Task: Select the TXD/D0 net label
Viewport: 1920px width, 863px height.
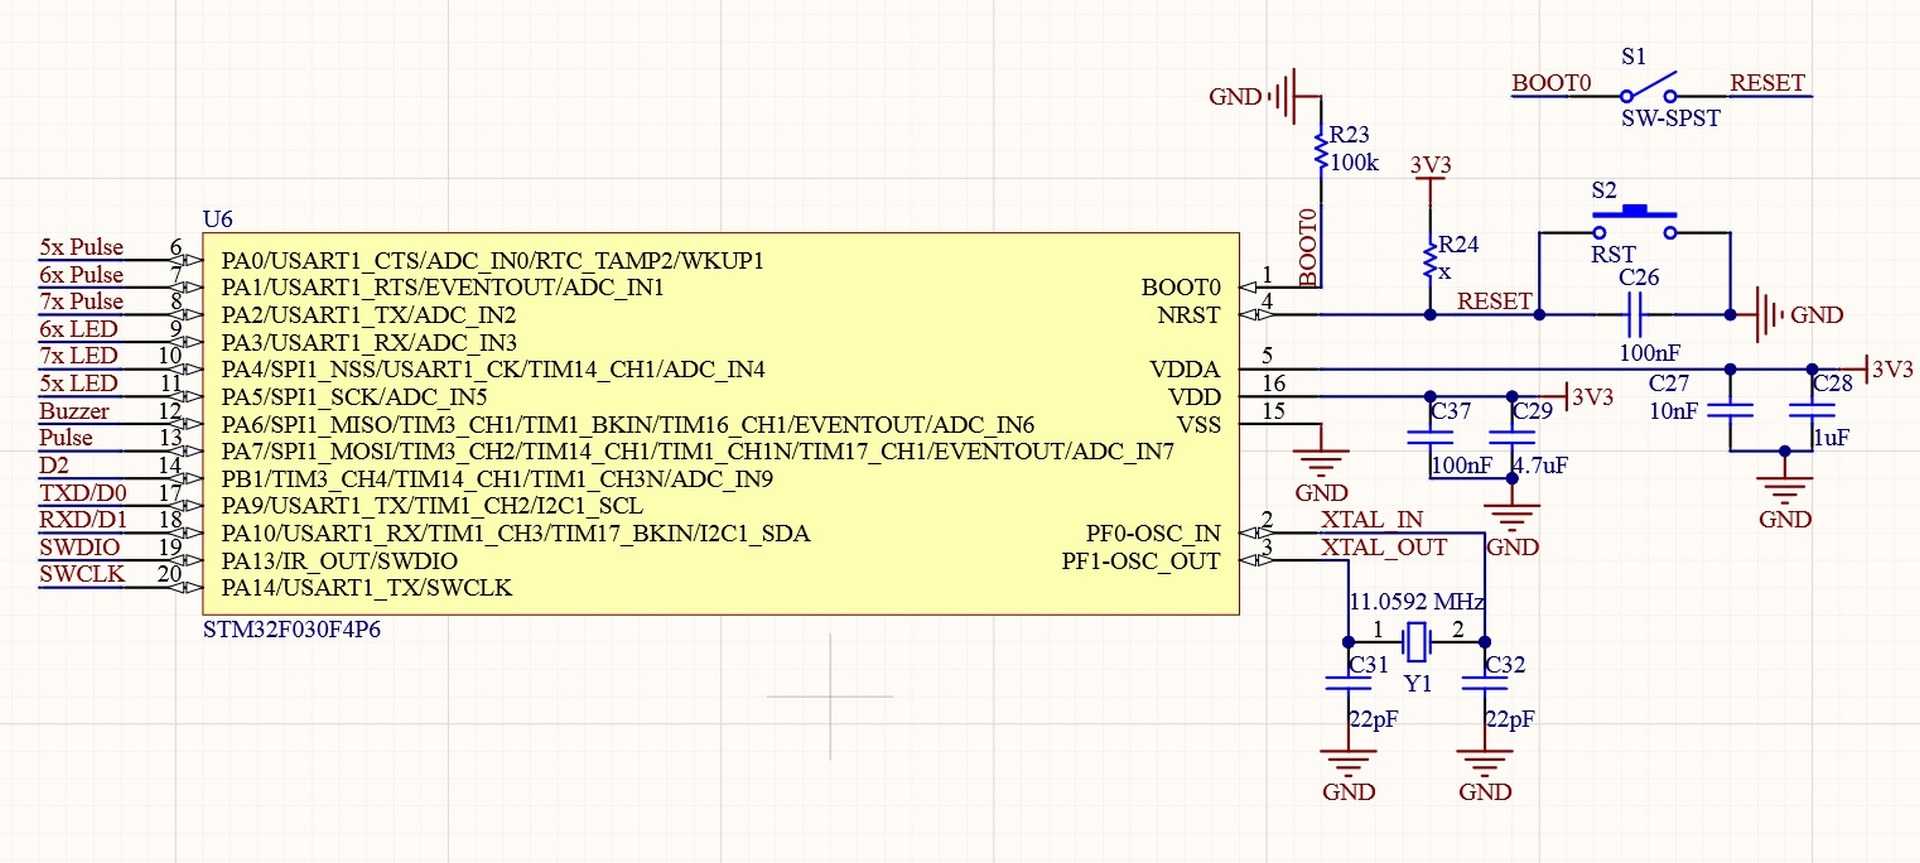Action: point(83,493)
